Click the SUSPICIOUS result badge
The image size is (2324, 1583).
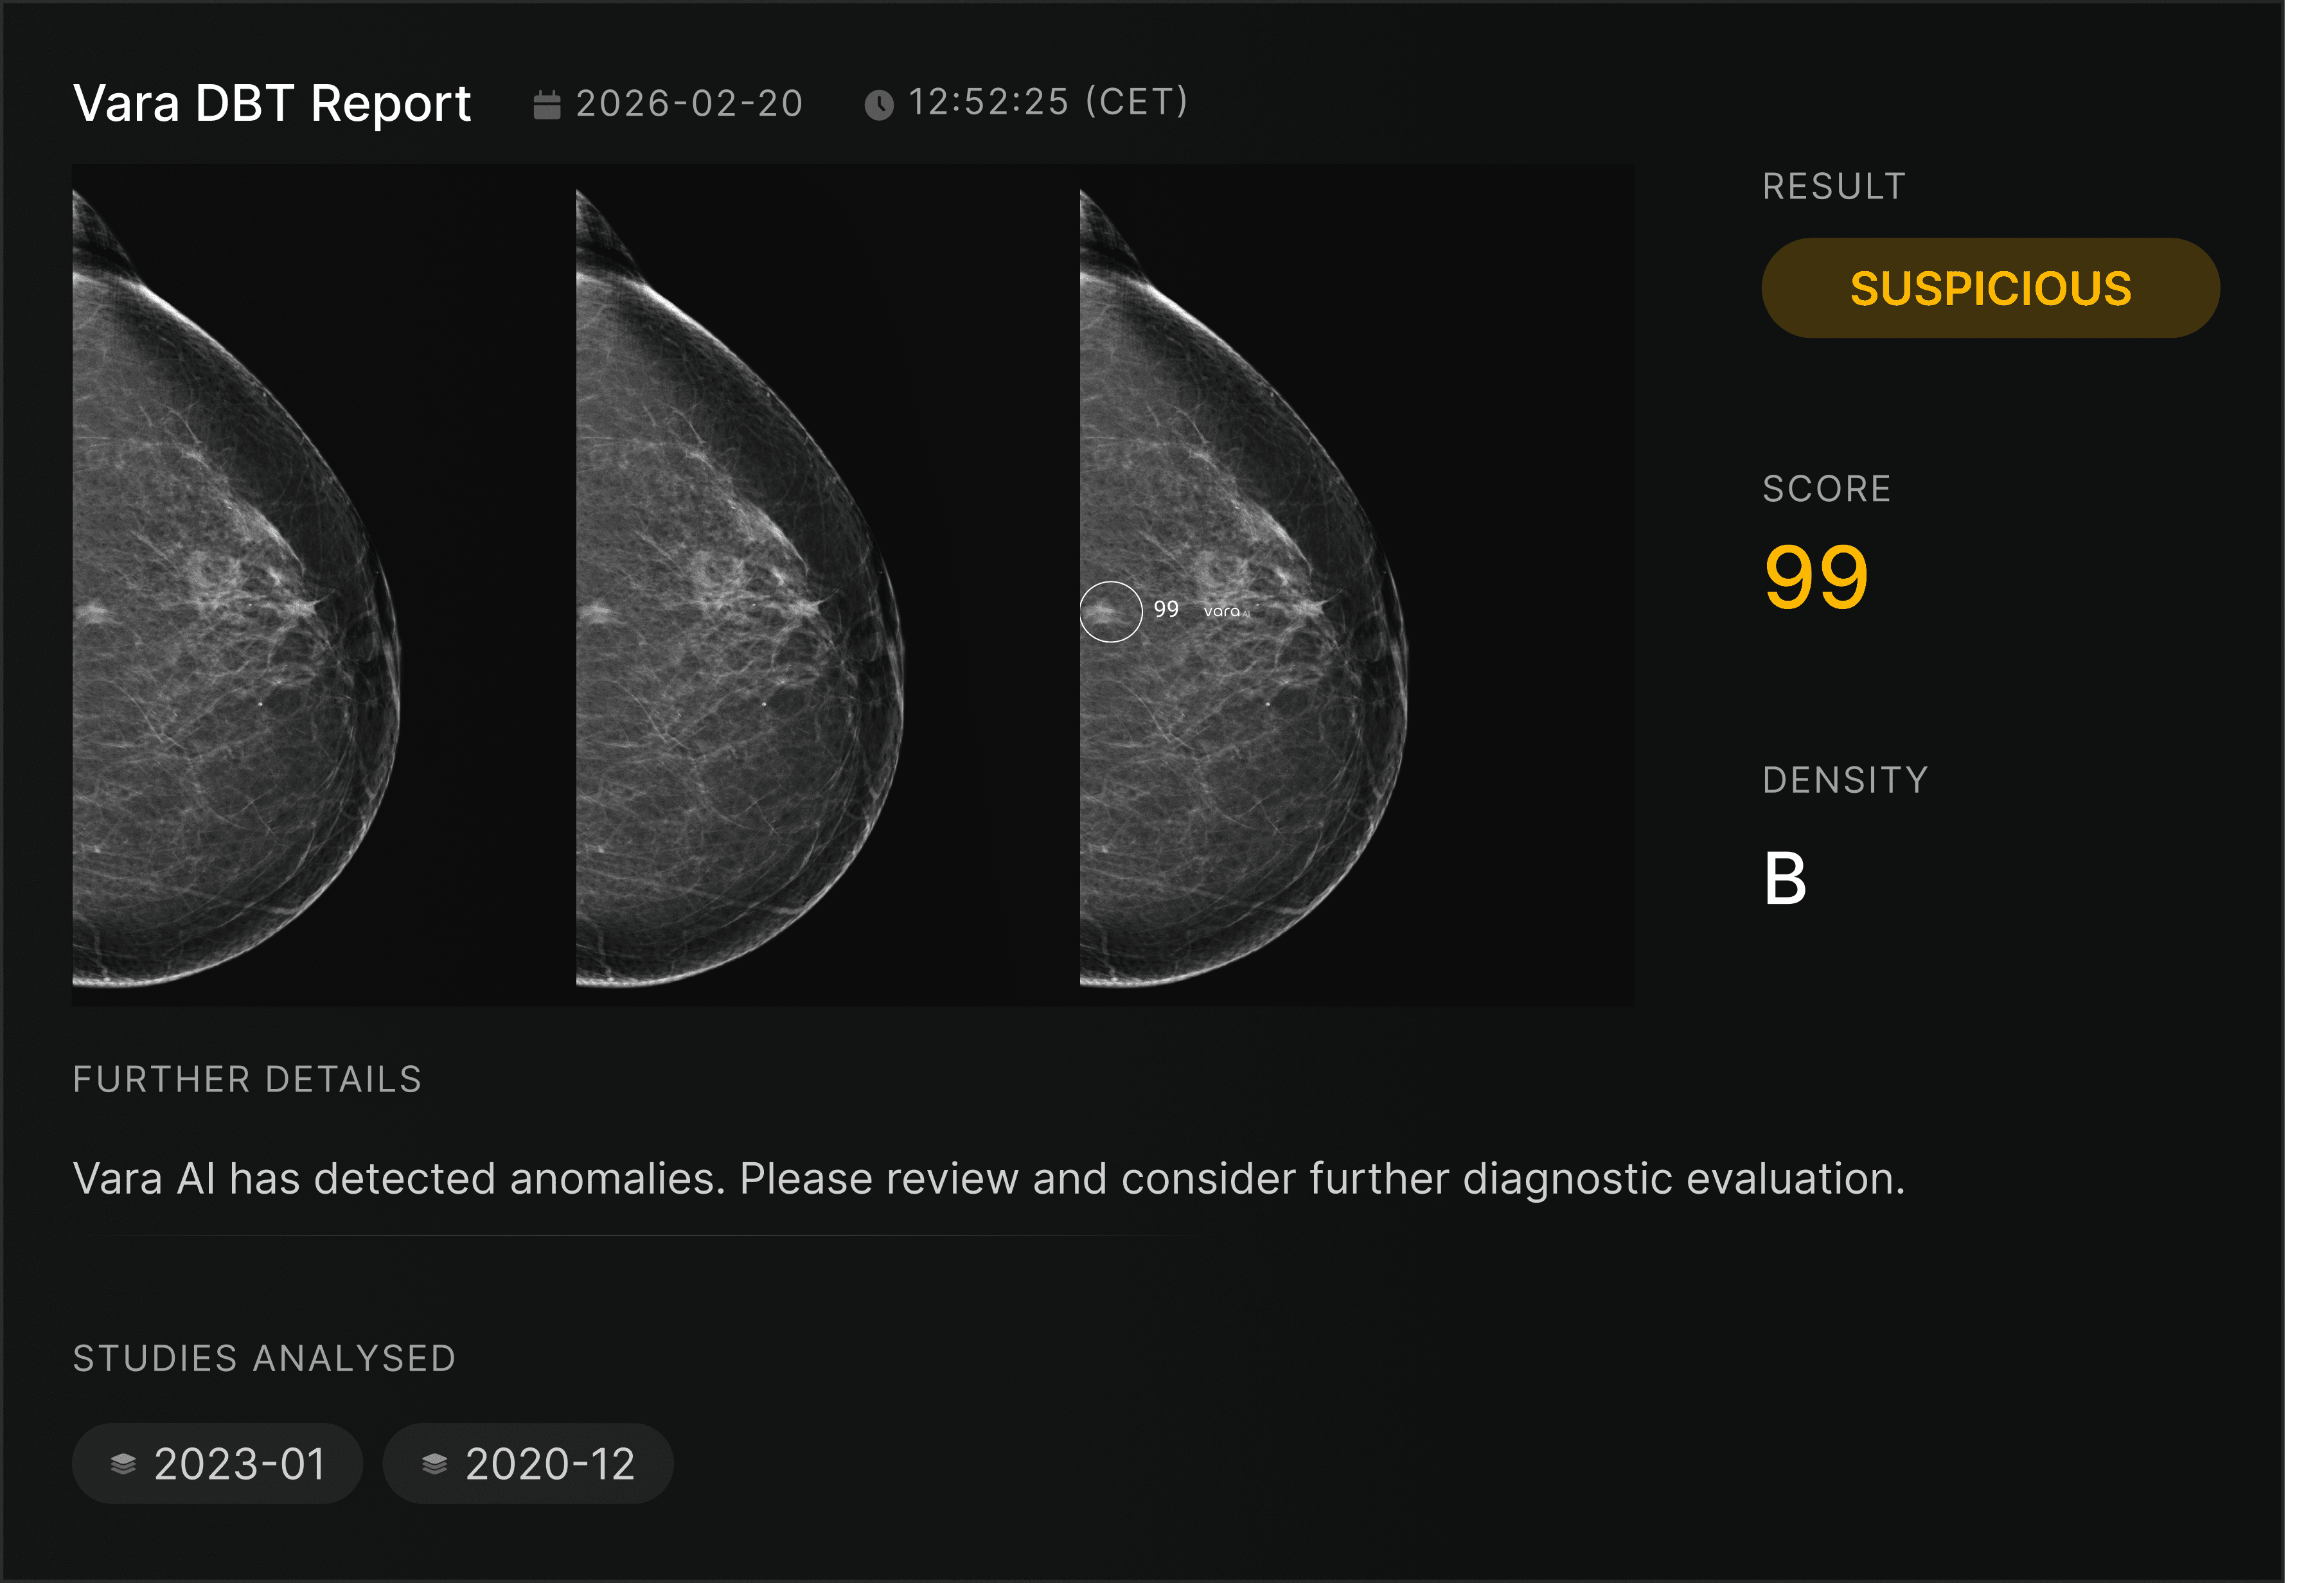[1990, 288]
